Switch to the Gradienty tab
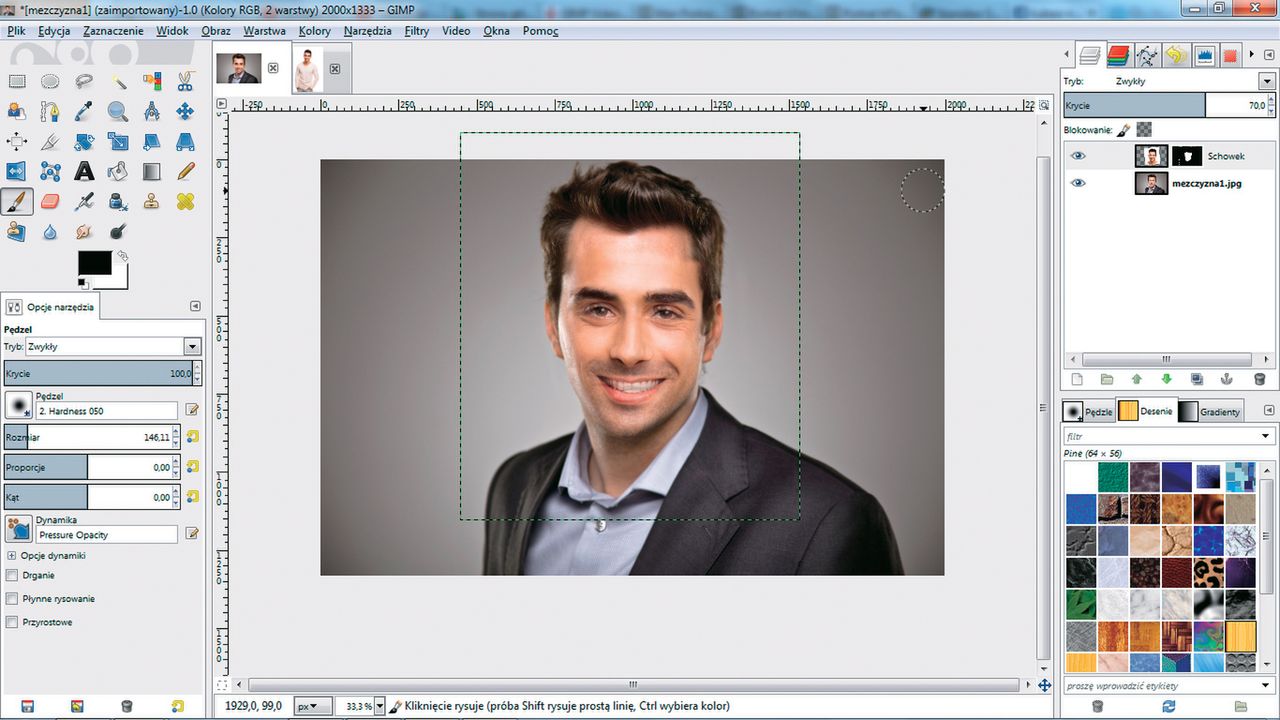The height and width of the screenshot is (720, 1280). 1210,411
